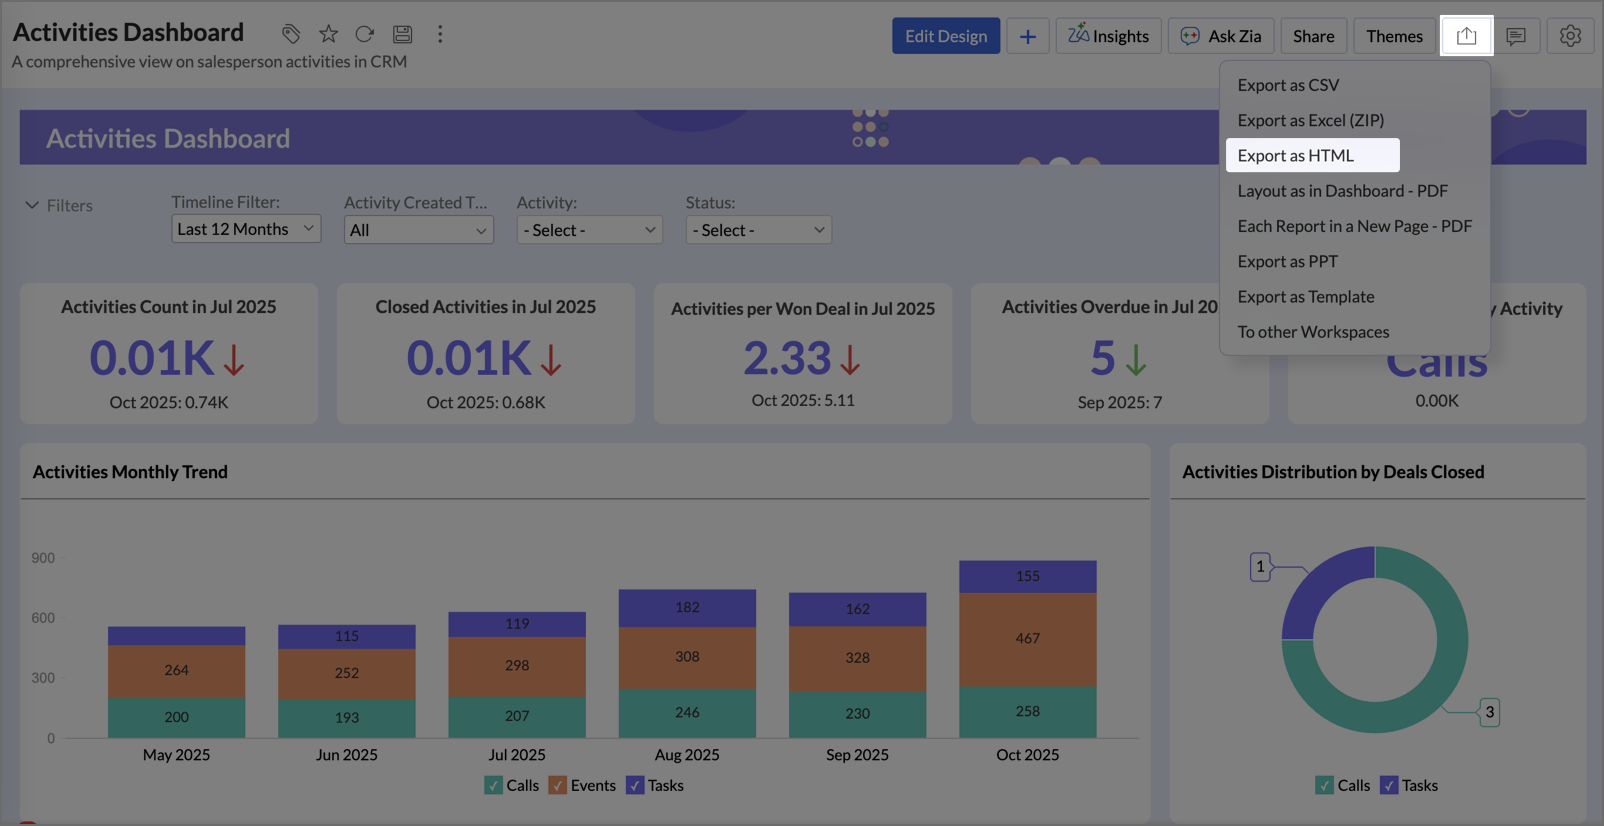Click the tag icon beside dashboard title
The height and width of the screenshot is (826, 1604).
coord(290,34)
